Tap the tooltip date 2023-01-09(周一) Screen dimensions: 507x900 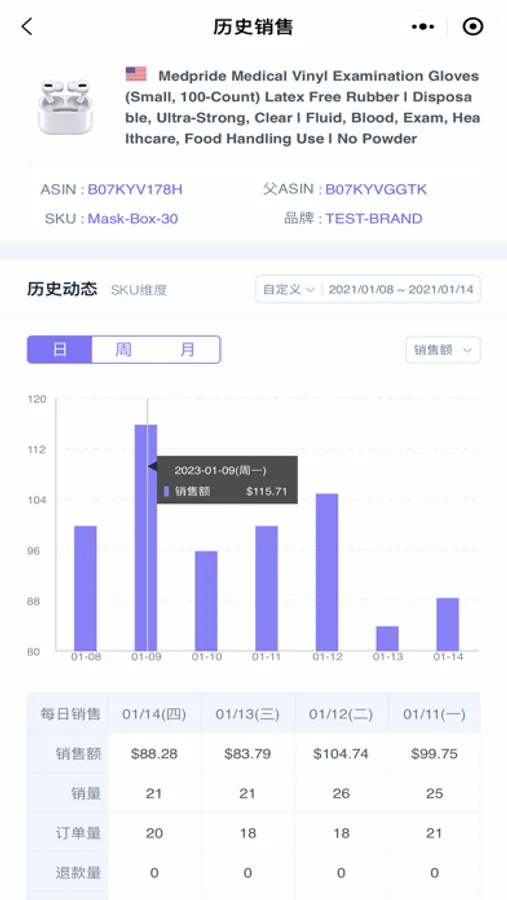point(220,471)
